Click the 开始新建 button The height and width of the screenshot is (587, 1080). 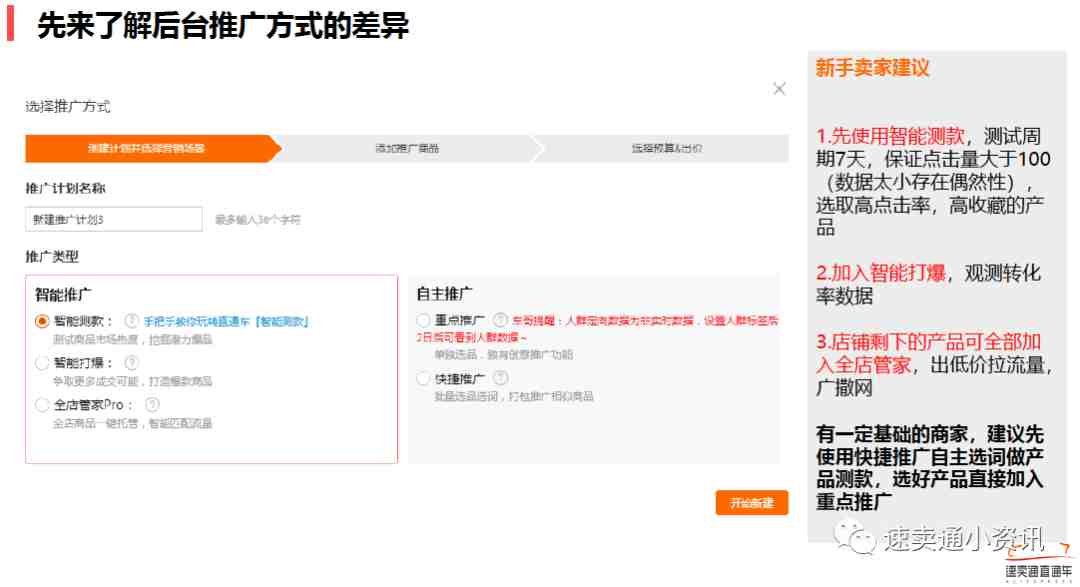(751, 502)
